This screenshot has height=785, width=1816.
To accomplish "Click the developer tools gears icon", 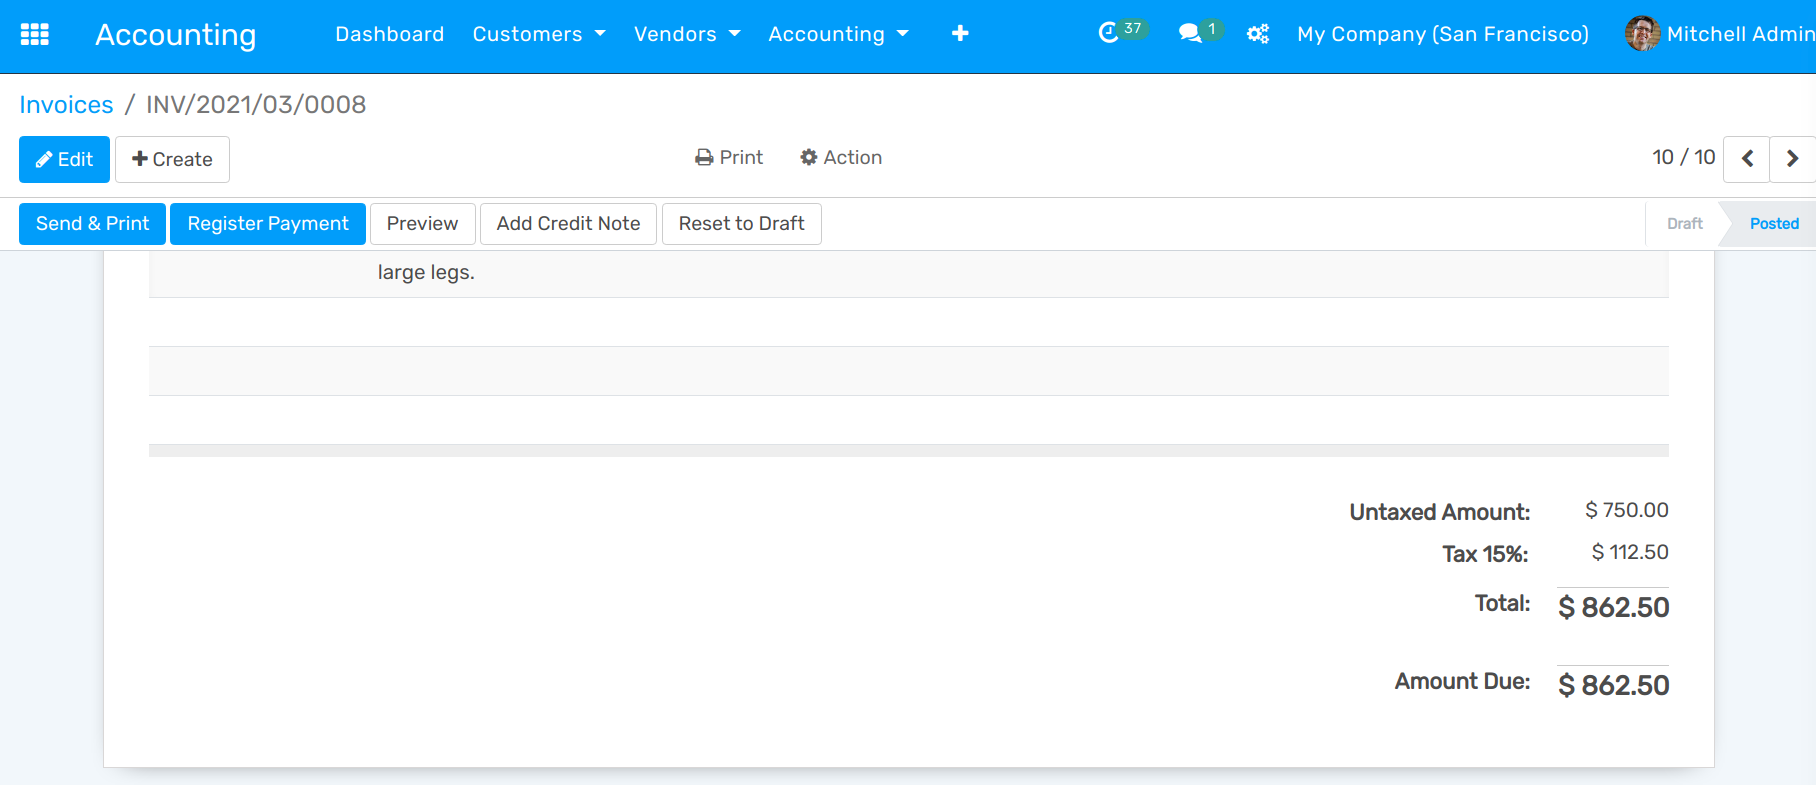I will 1258,34.
